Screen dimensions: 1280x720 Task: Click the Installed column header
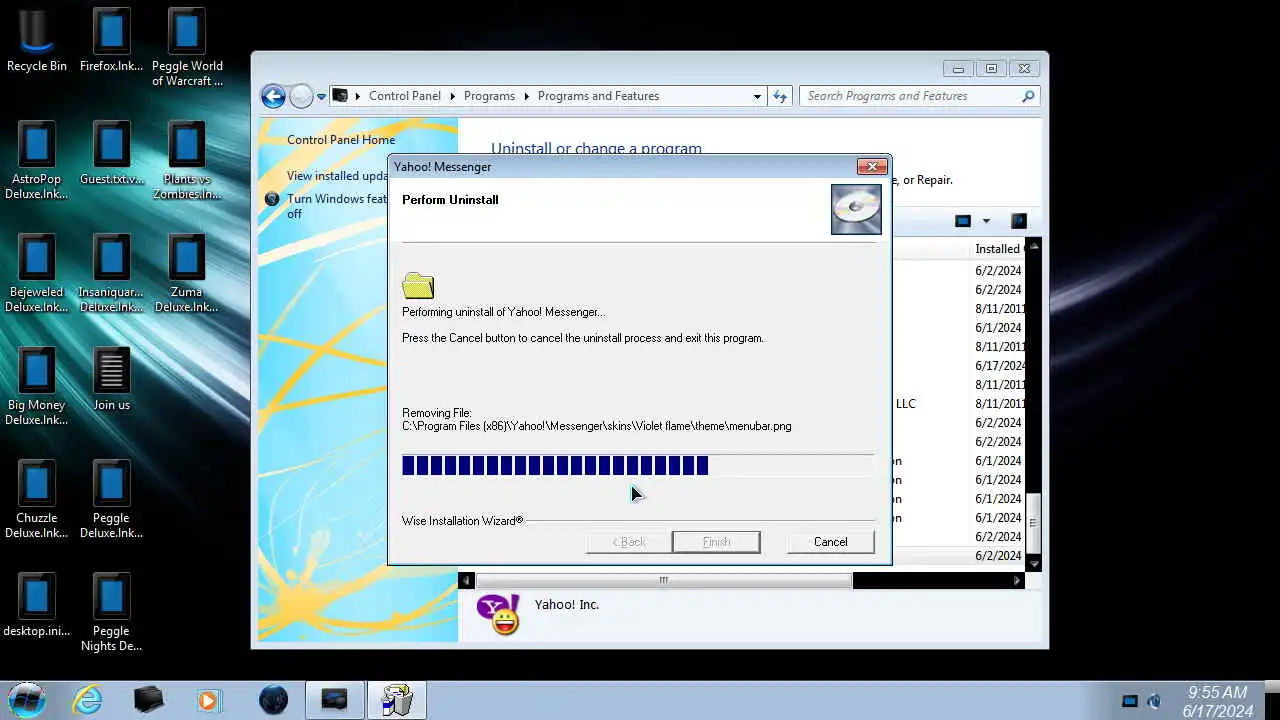(998, 249)
